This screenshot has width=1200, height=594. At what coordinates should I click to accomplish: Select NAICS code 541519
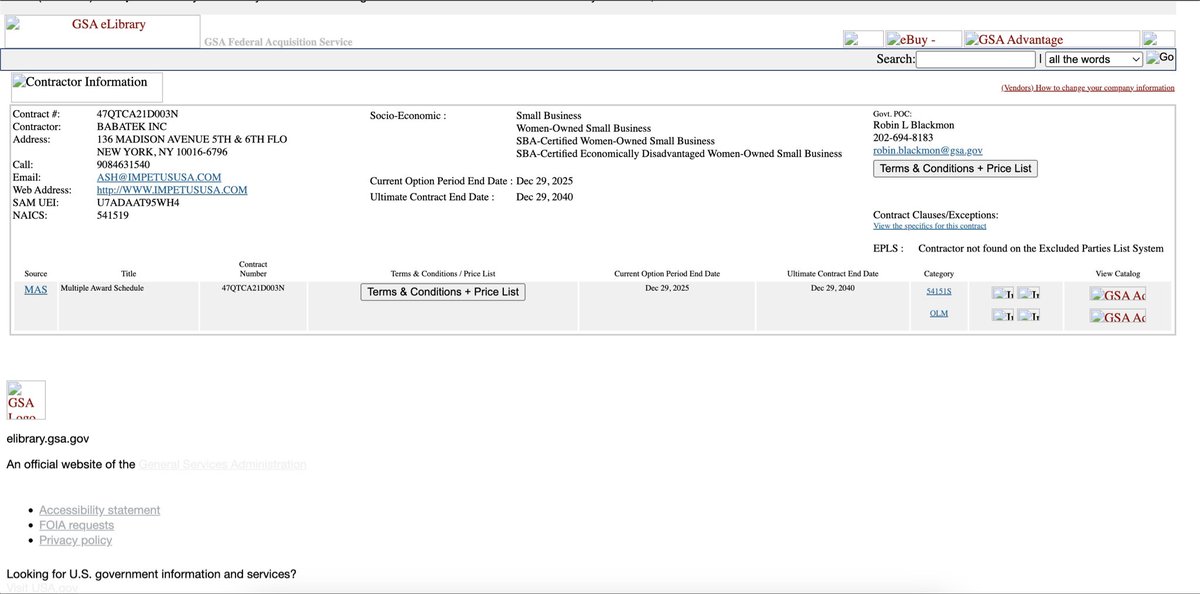[x=115, y=216]
